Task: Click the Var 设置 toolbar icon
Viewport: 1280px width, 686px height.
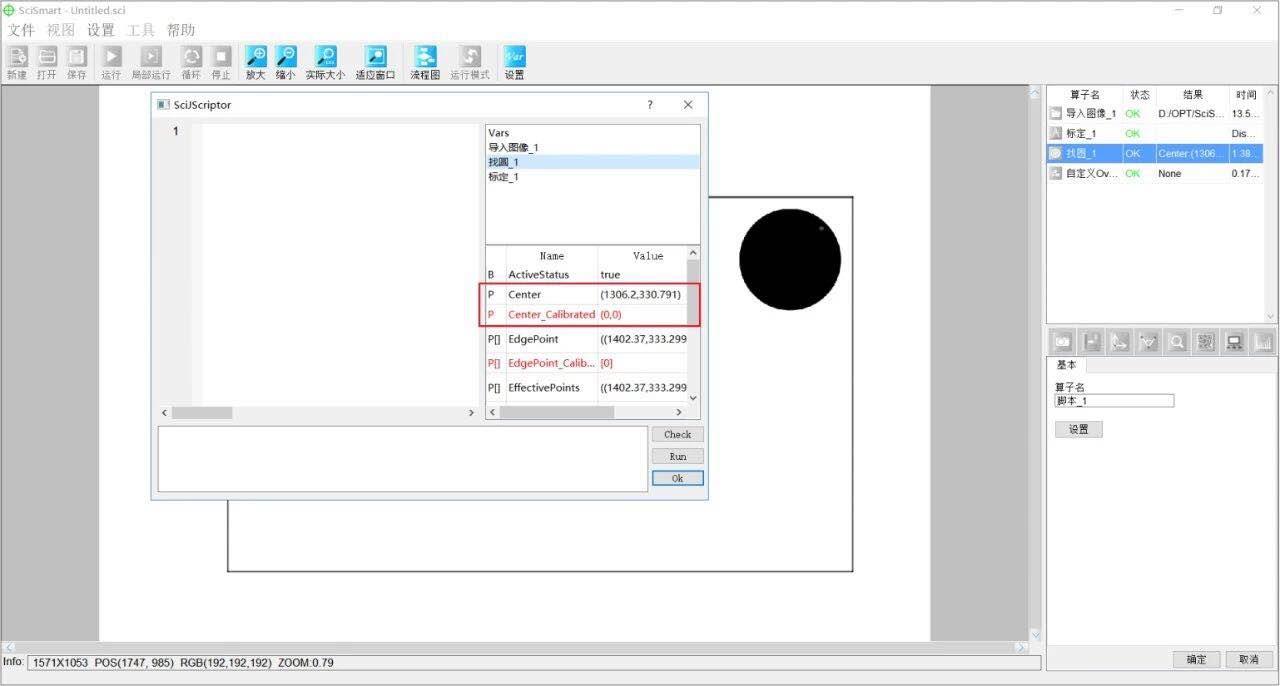Action: pos(514,58)
